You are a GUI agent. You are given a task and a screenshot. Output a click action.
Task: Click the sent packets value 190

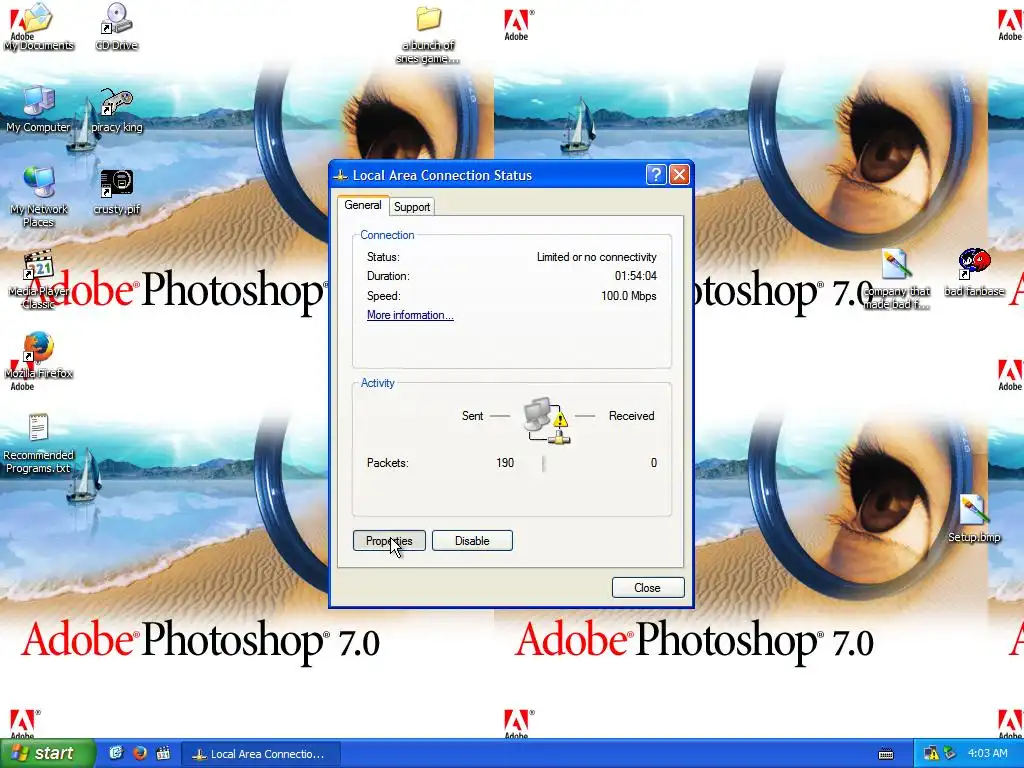coord(505,462)
